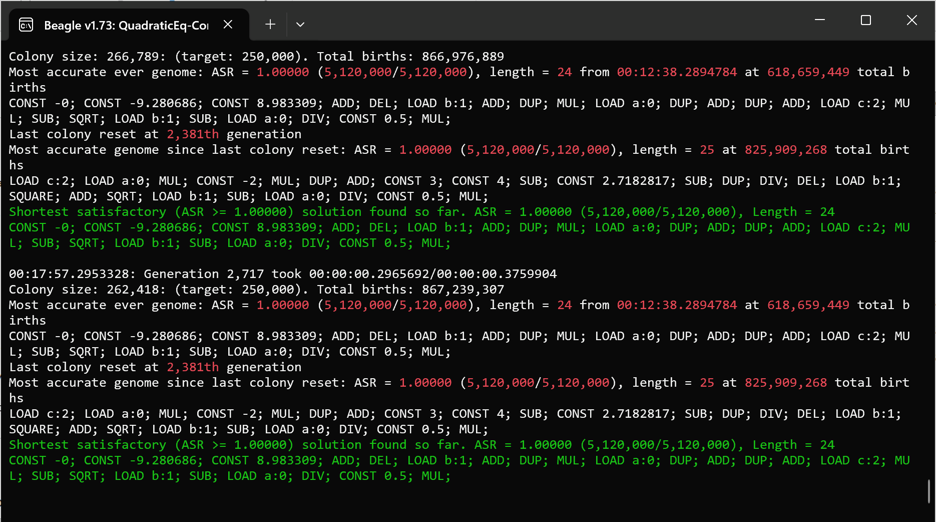The image size is (936, 522).
Task: Click first 'Last colony reset at' line
Action: click(x=155, y=134)
